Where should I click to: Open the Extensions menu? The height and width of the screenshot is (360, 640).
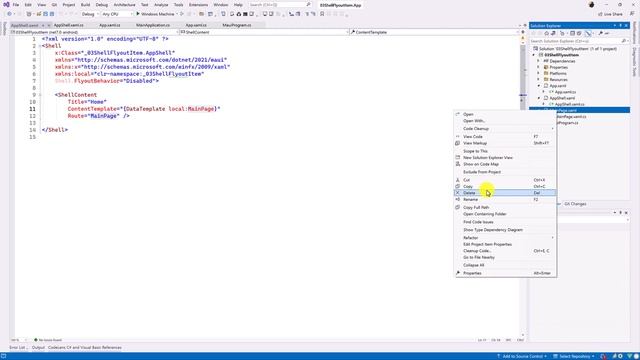point(198,5)
